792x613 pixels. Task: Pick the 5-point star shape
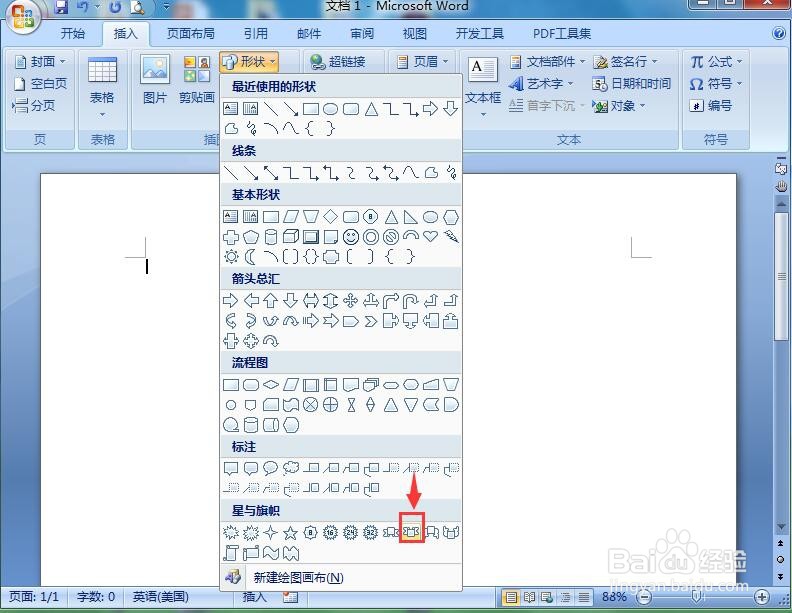pyautogui.click(x=290, y=532)
